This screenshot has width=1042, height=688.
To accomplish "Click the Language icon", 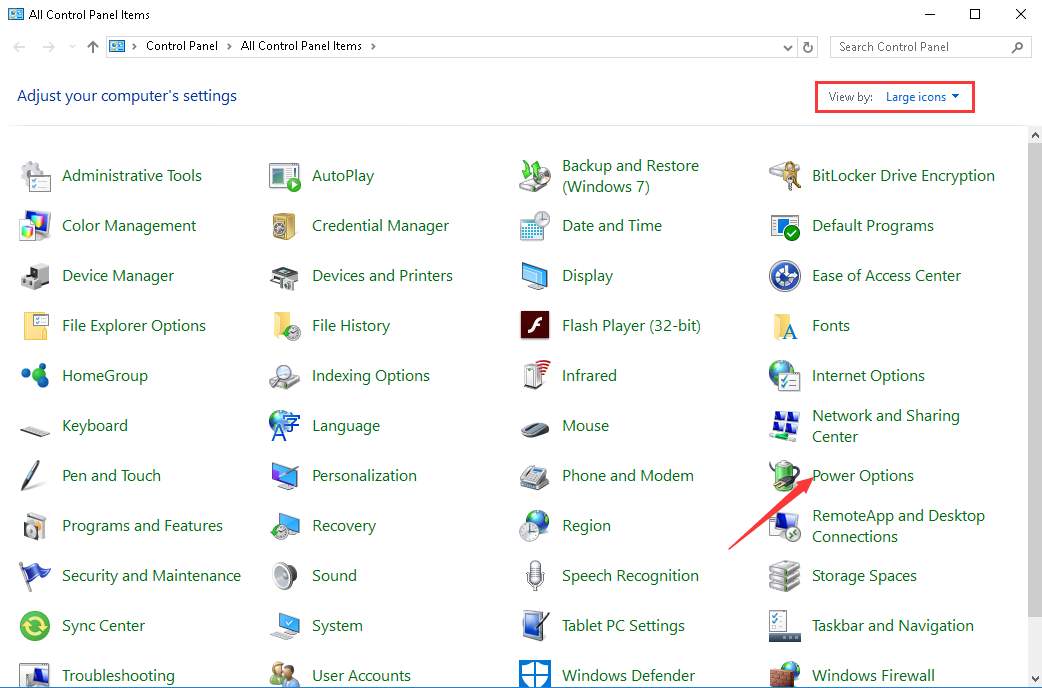I will pyautogui.click(x=285, y=425).
